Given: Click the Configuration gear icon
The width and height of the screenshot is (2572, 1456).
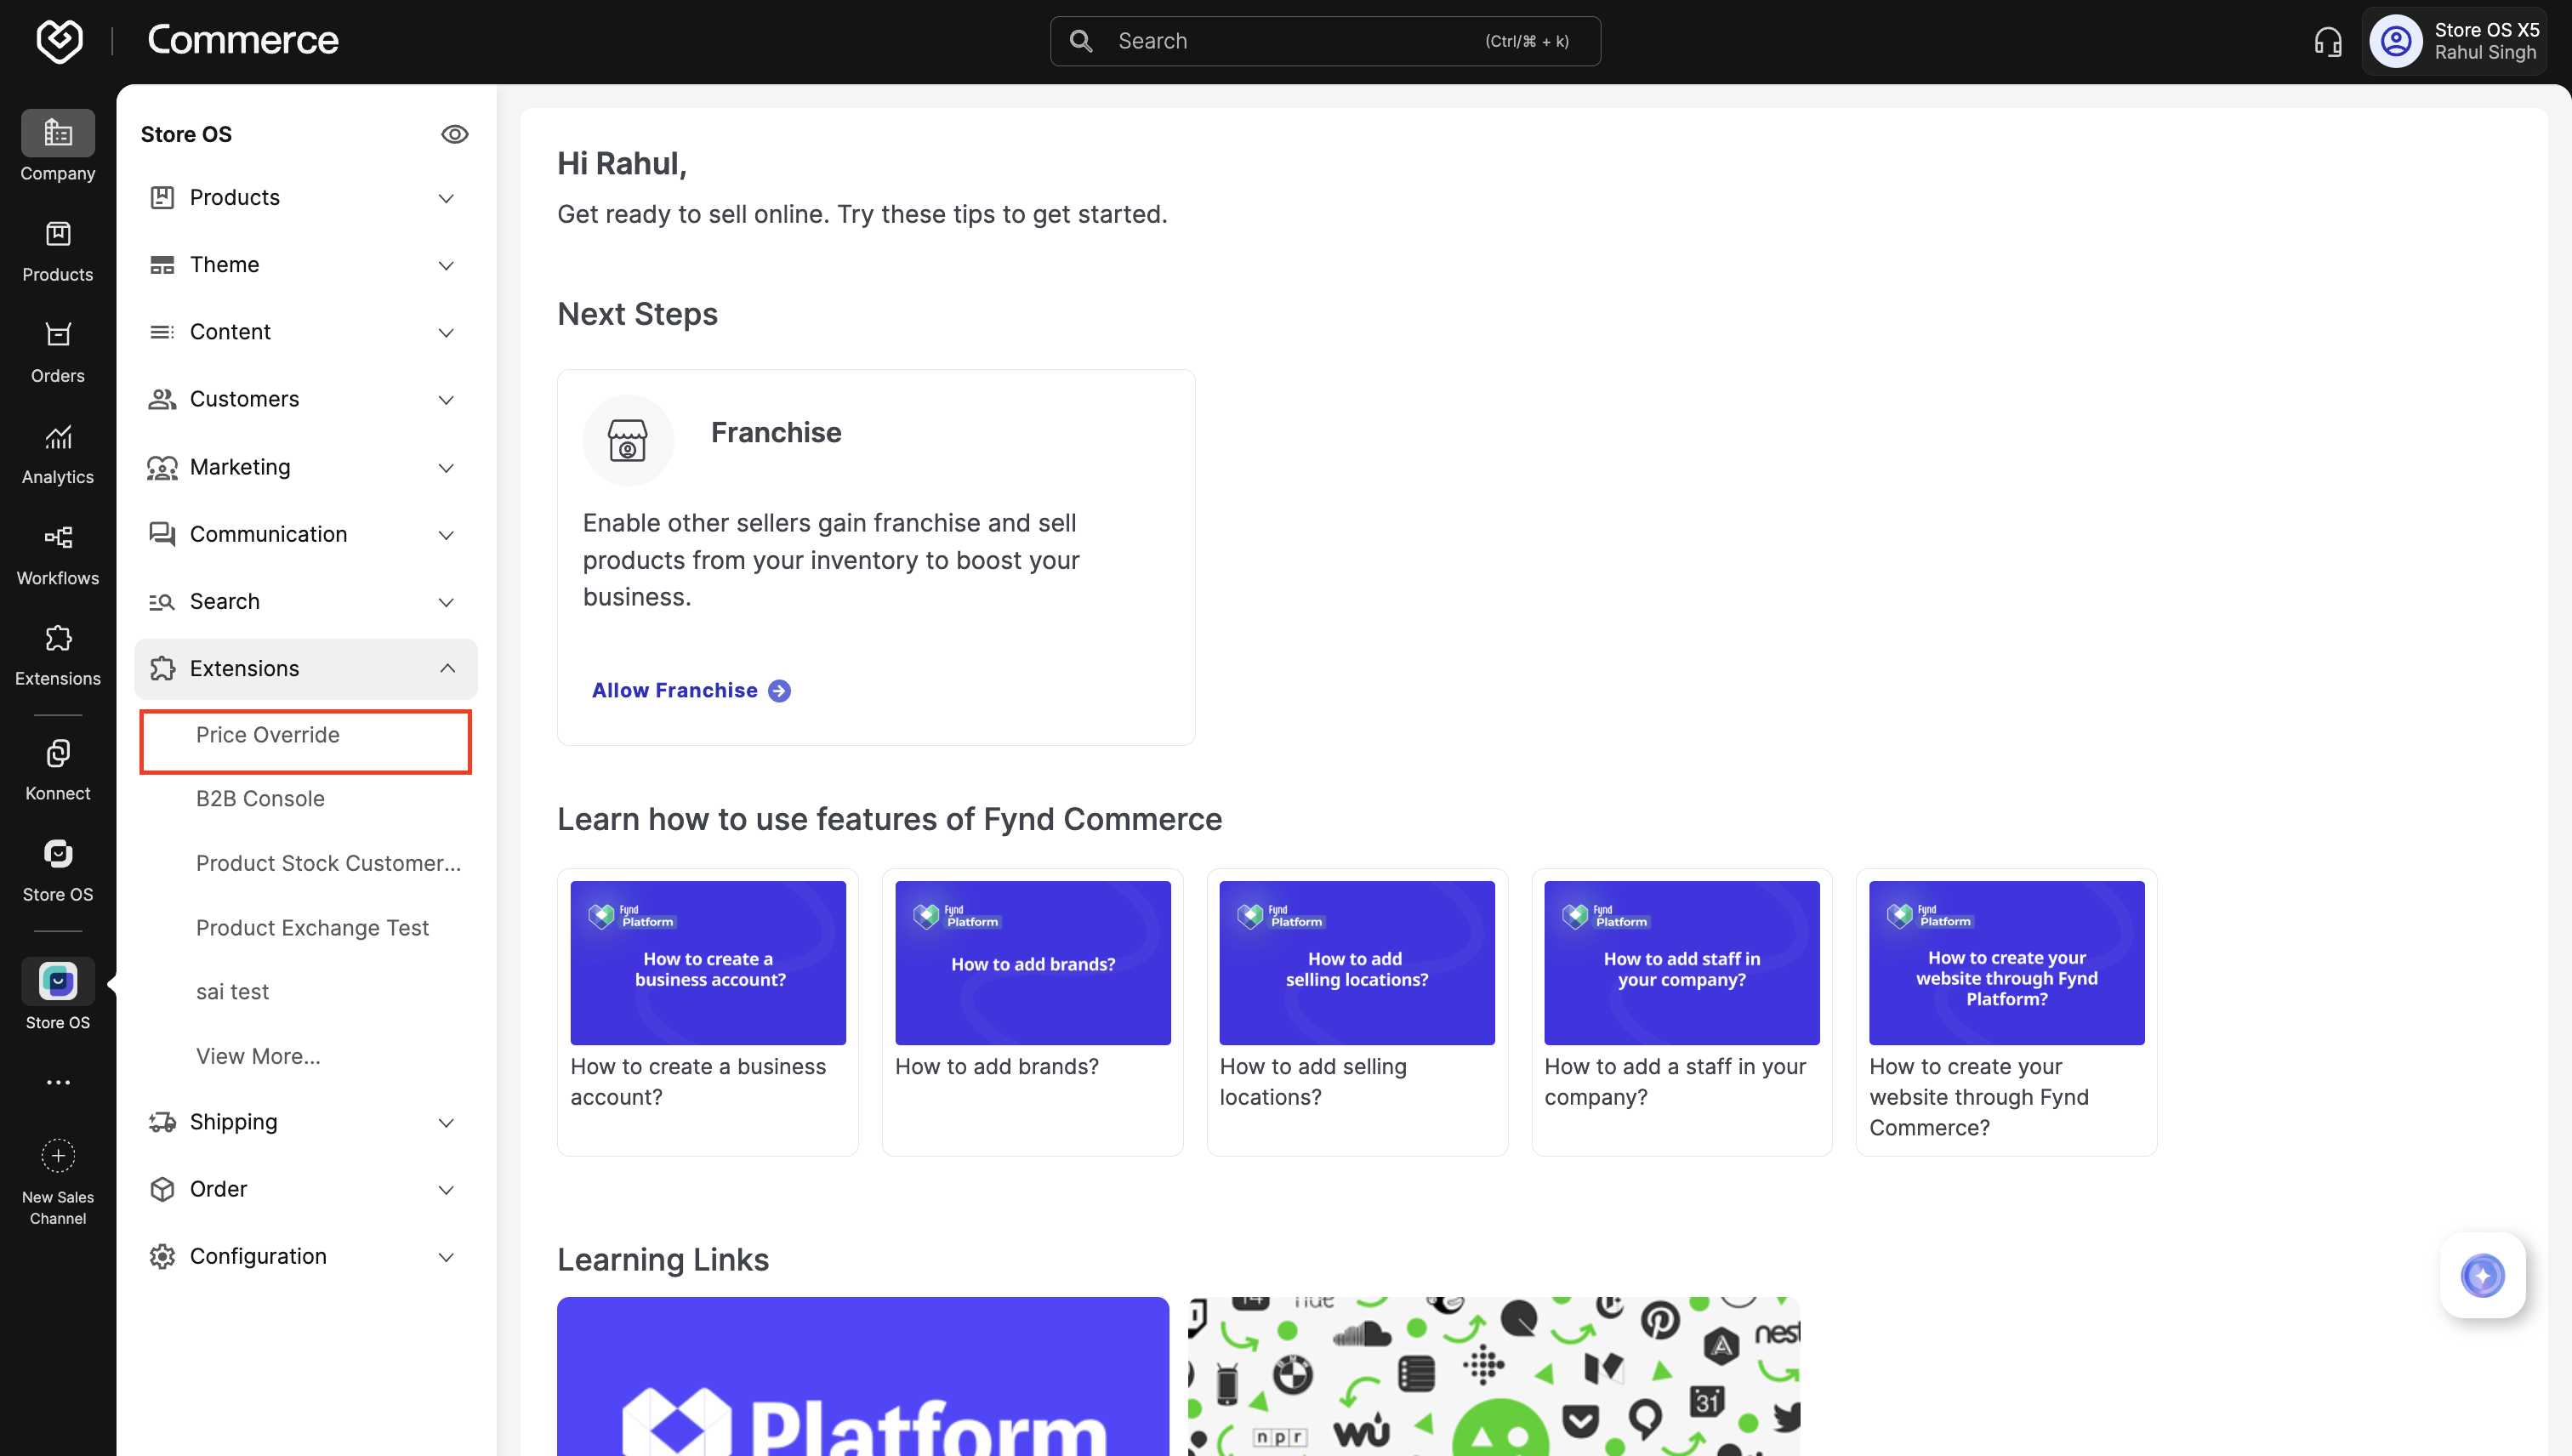Looking at the screenshot, I should [162, 1256].
